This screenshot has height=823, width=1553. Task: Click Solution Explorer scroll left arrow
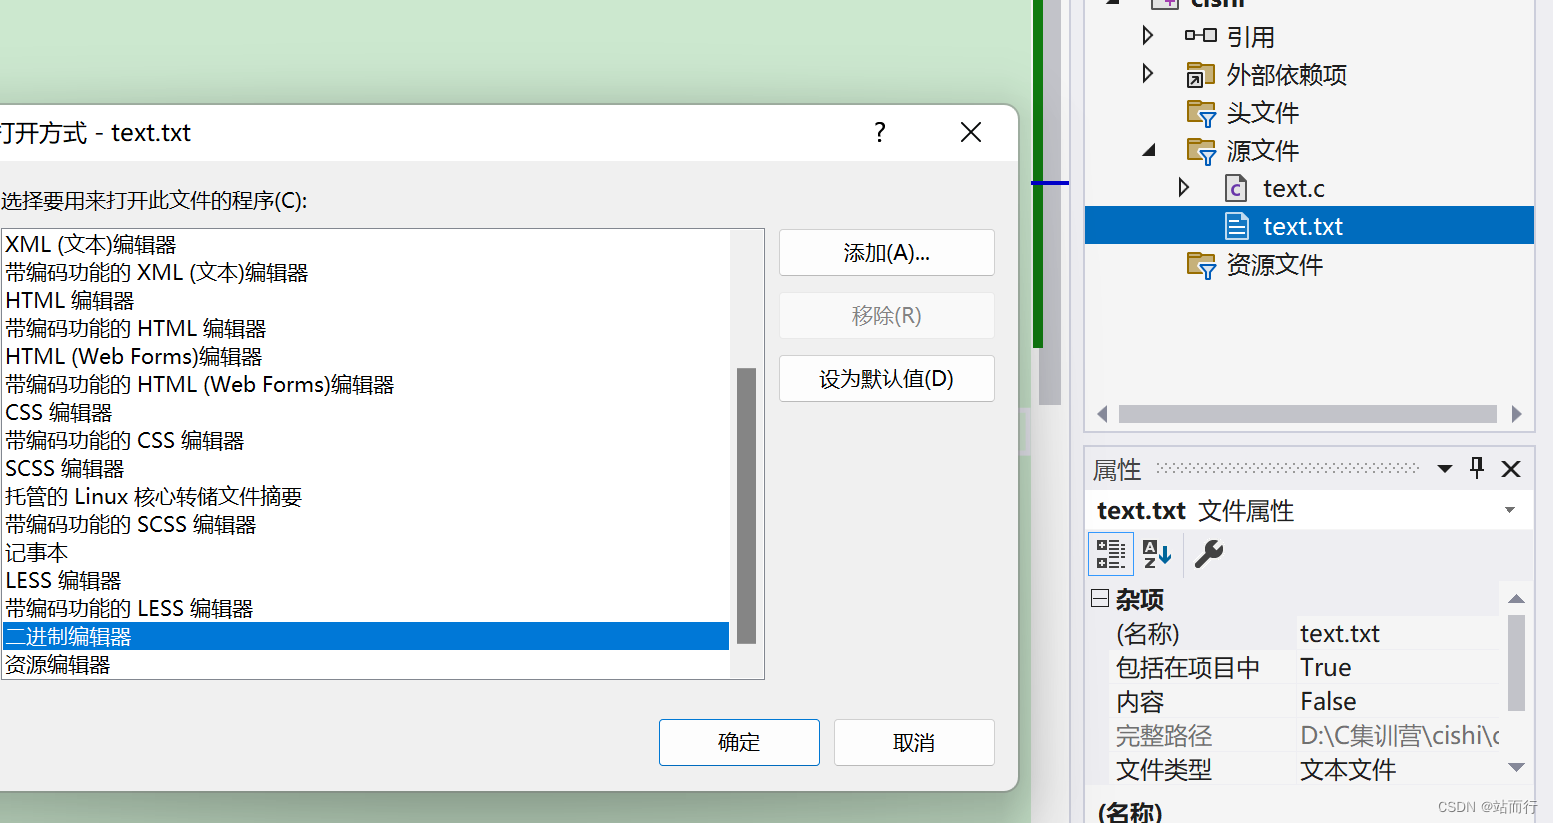[x=1102, y=414]
